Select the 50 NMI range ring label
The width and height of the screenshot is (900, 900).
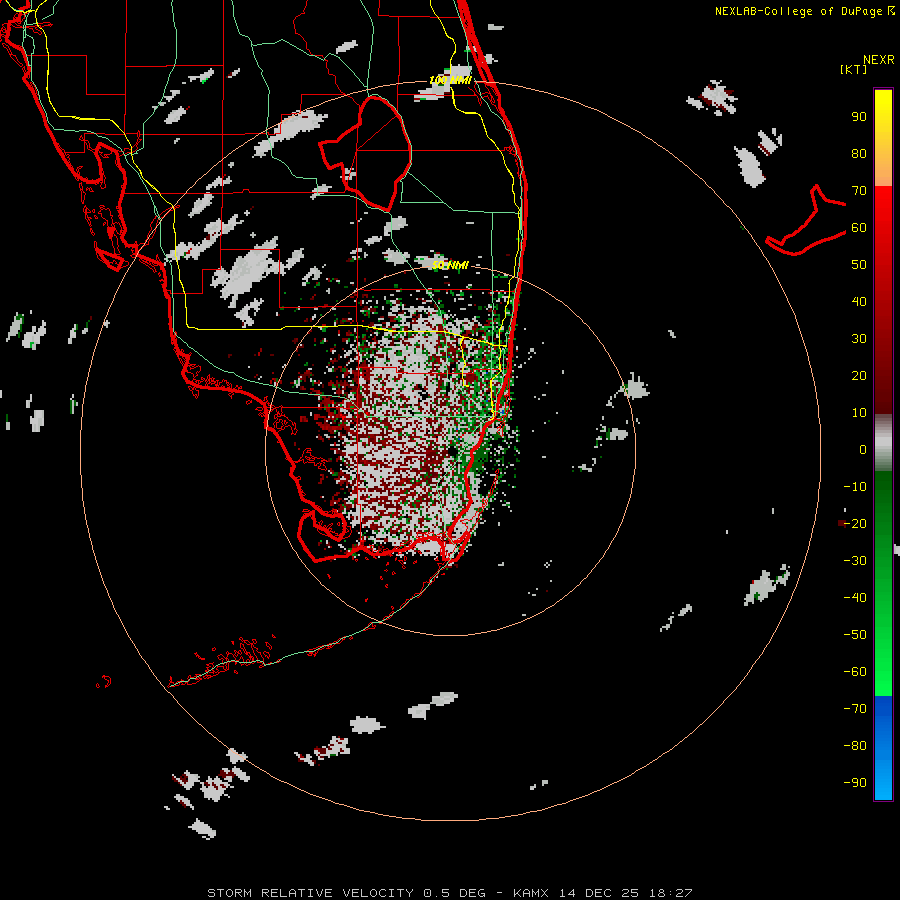tap(450, 265)
